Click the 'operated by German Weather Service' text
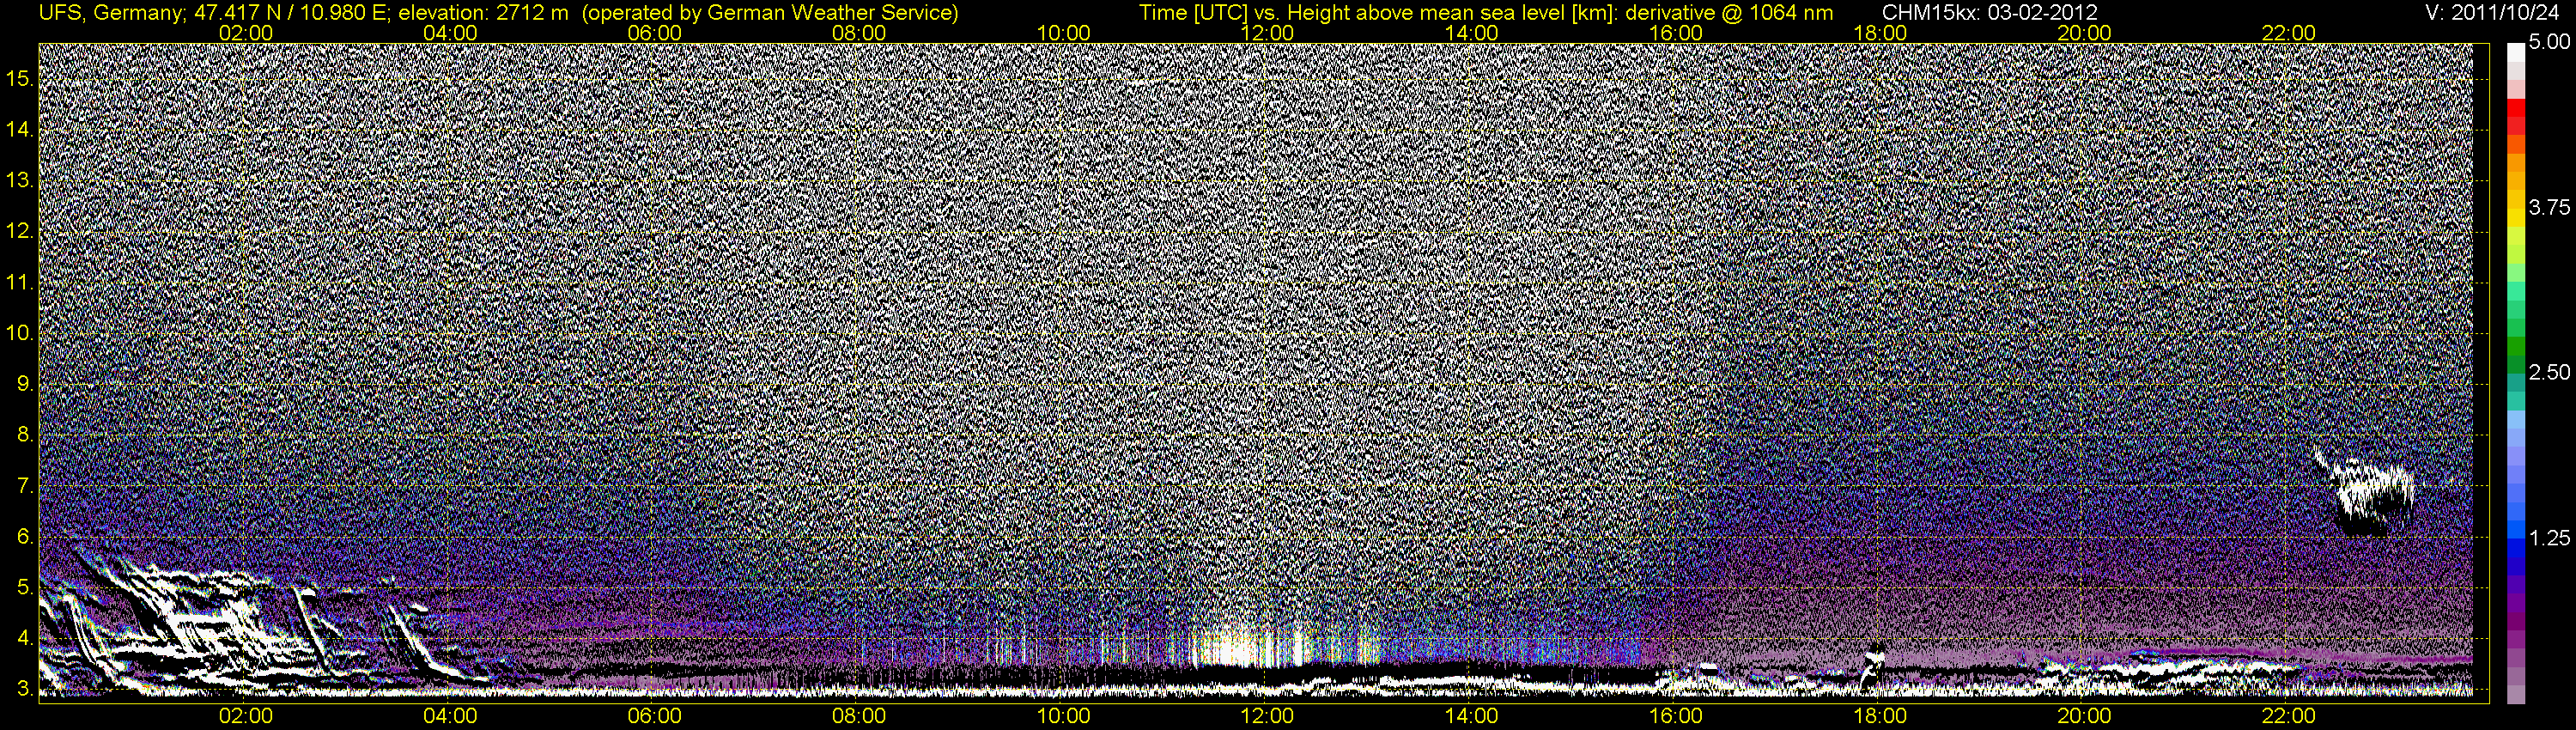2576x730 pixels. pos(769,13)
